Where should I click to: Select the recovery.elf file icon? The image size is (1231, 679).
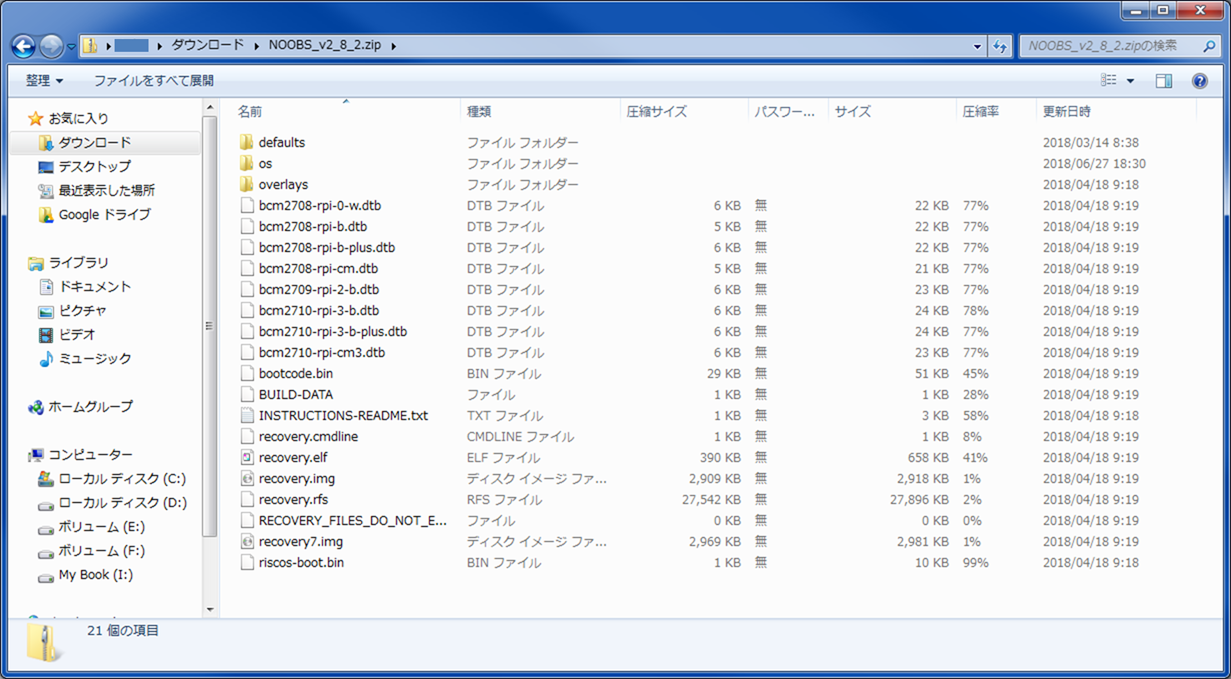pos(248,458)
